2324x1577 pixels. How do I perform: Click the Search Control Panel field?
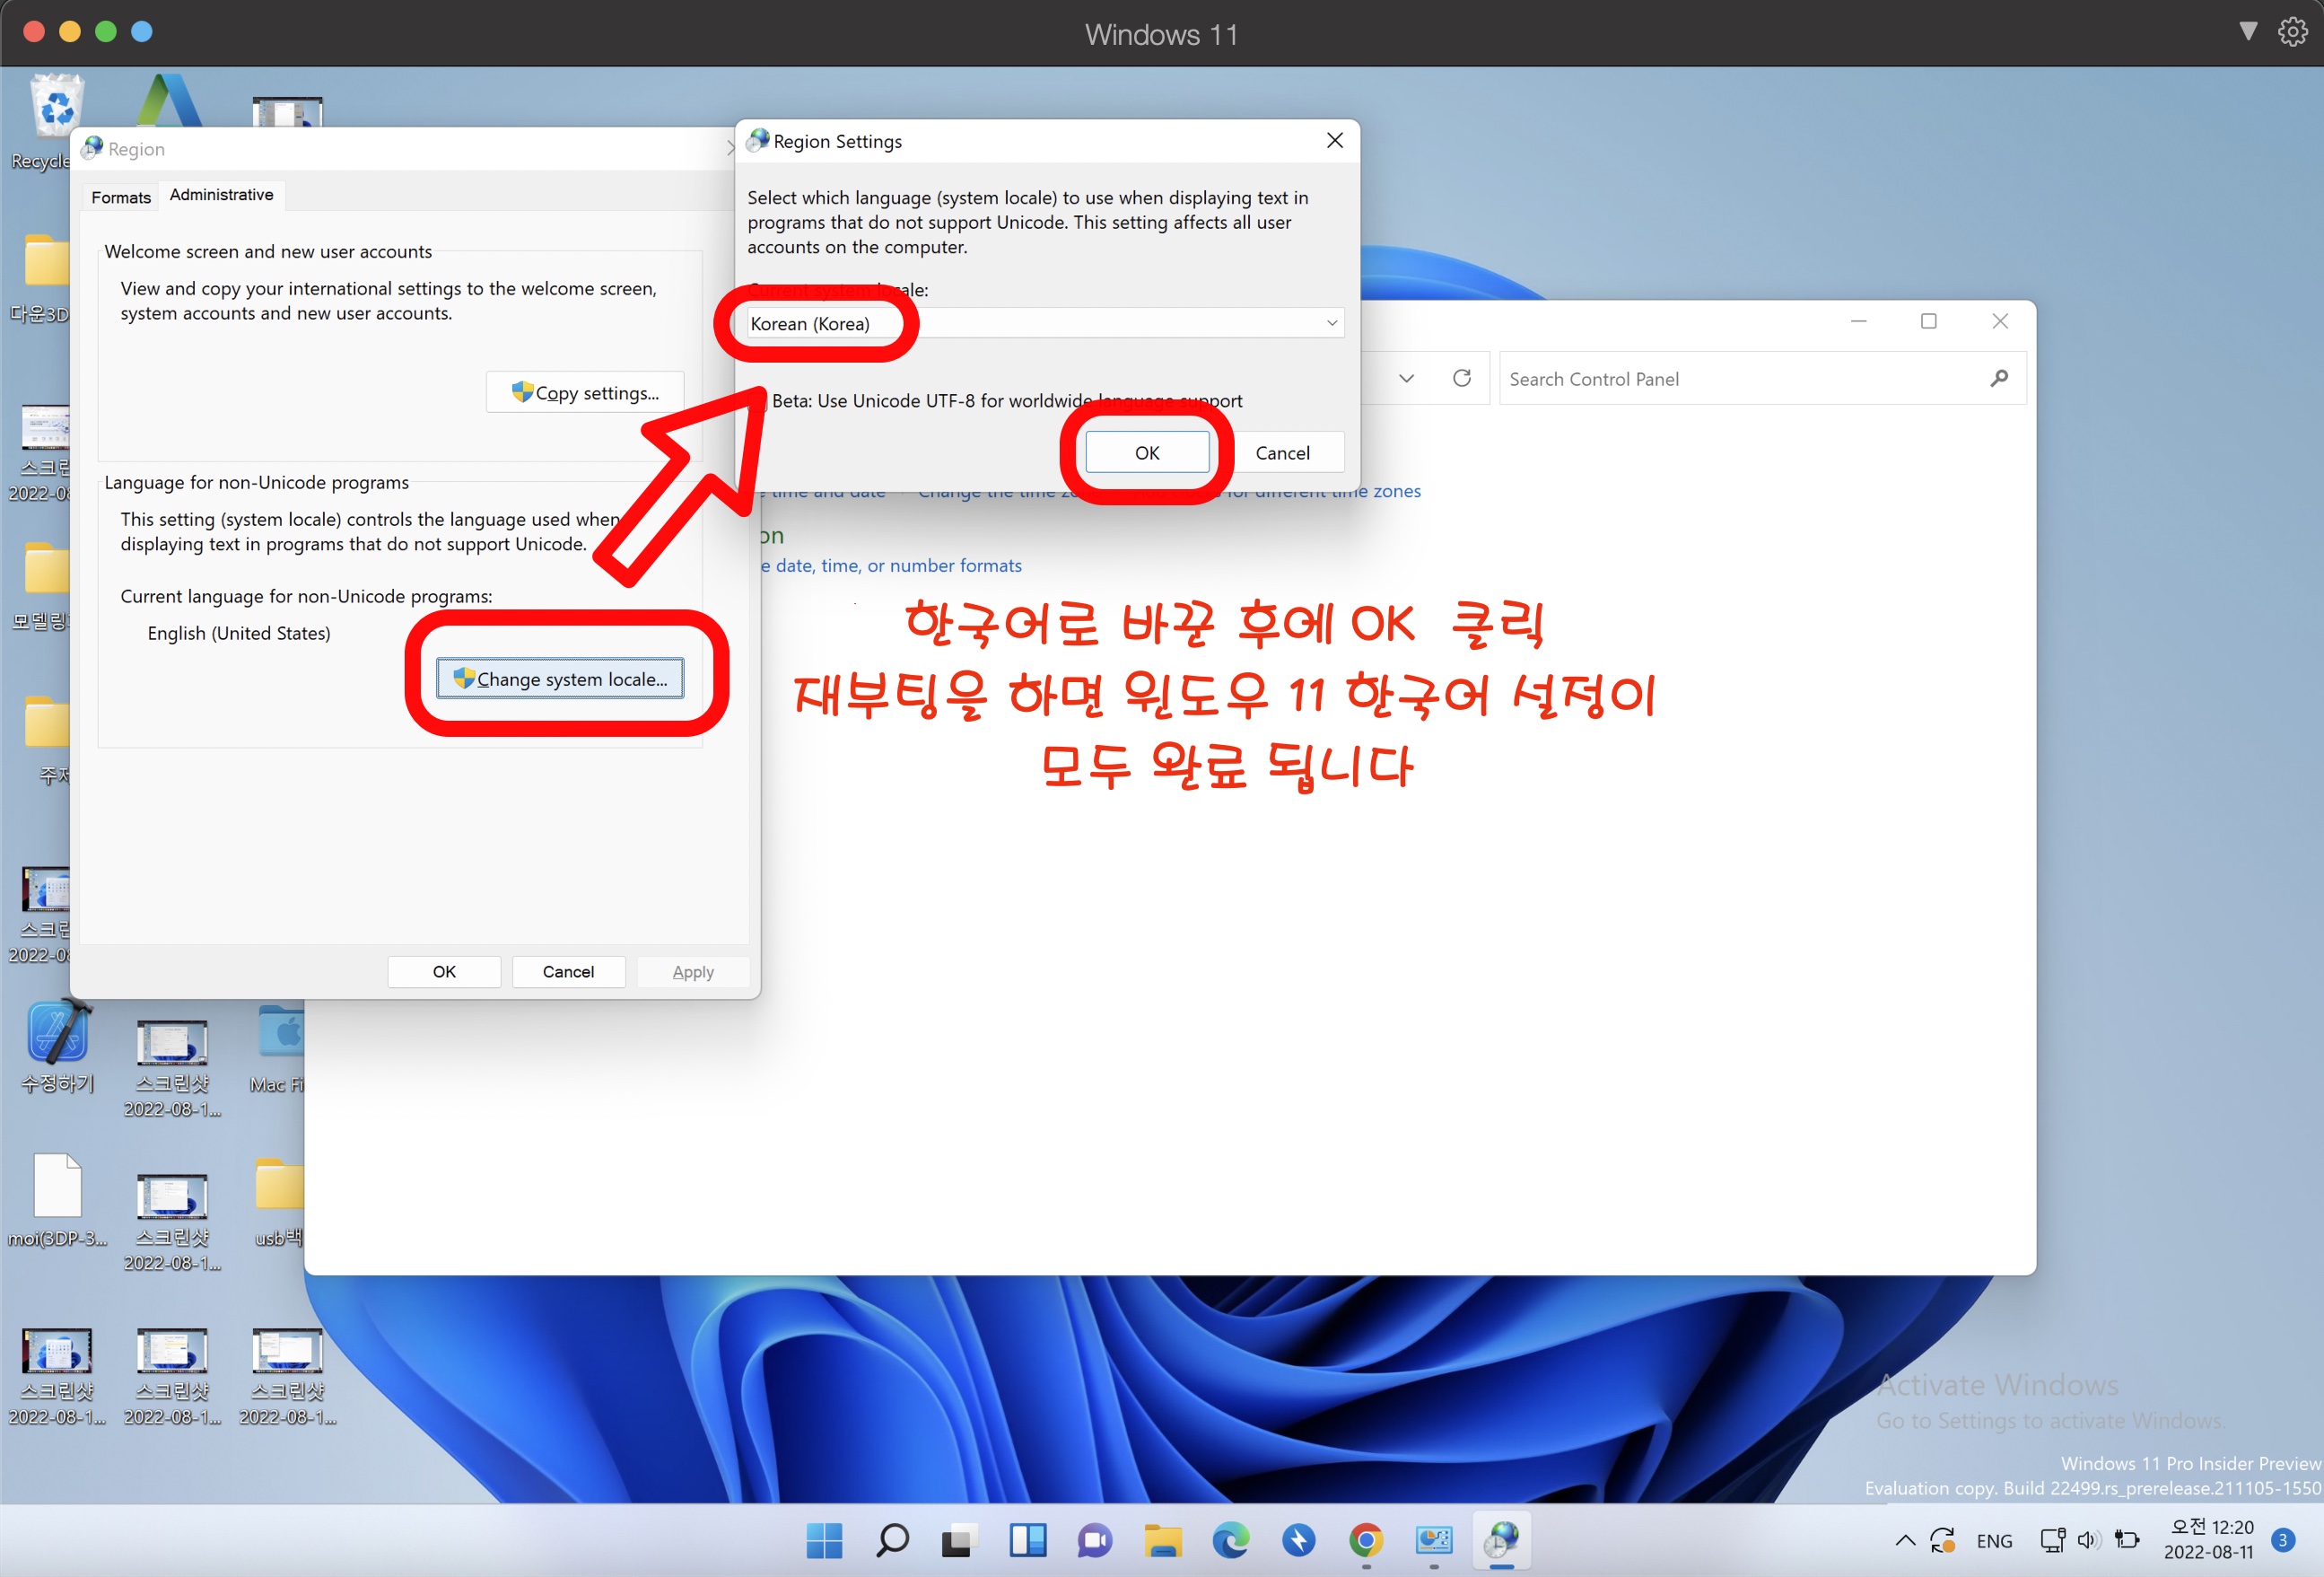(x=1763, y=378)
